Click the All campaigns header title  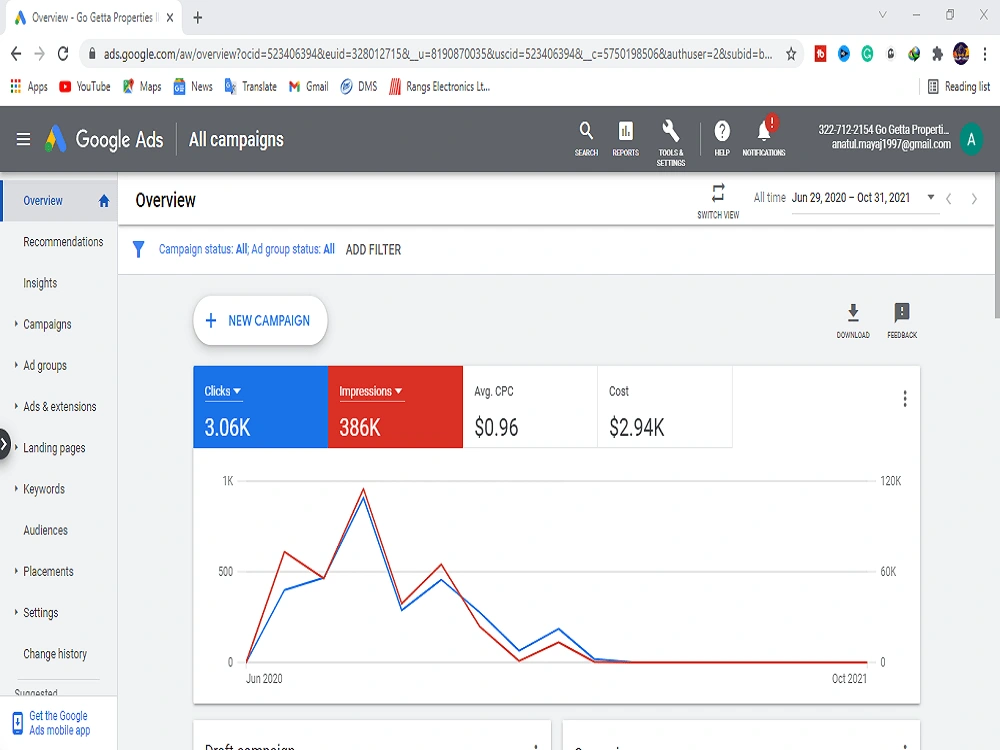[x=236, y=139]
